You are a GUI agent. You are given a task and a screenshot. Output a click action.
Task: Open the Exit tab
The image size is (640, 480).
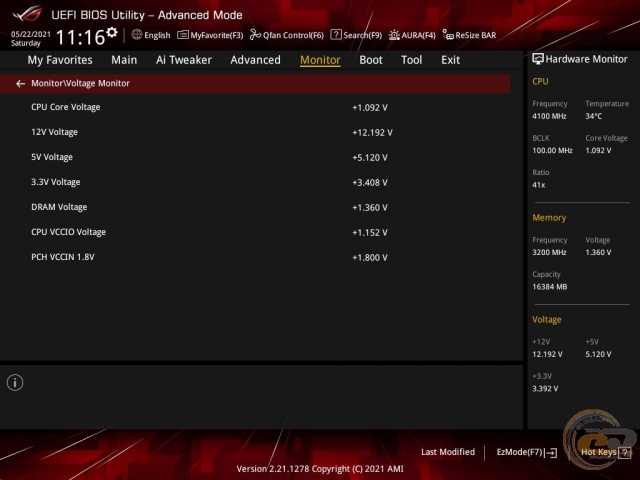pos(450,60)
